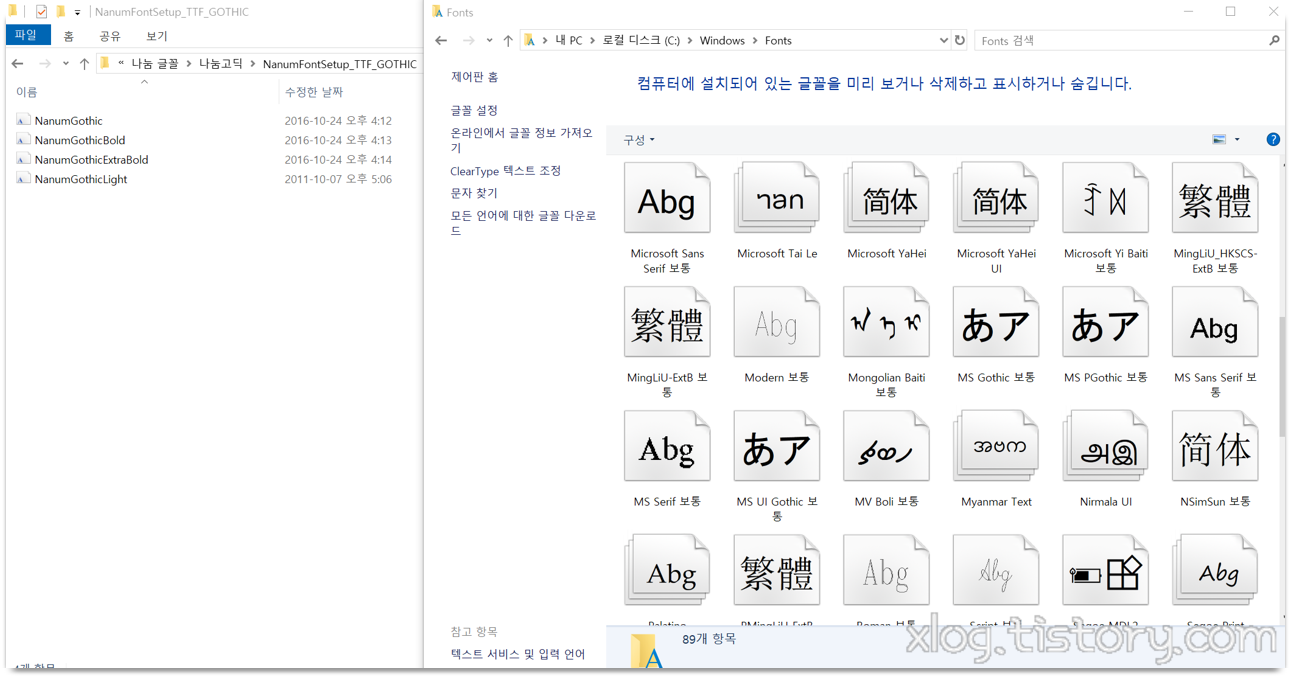This screenshot has width=1291, height=678.
Task: Go back in NanumFontSetup_TTF_GOTHIC window
Action: tap(17, 64)
